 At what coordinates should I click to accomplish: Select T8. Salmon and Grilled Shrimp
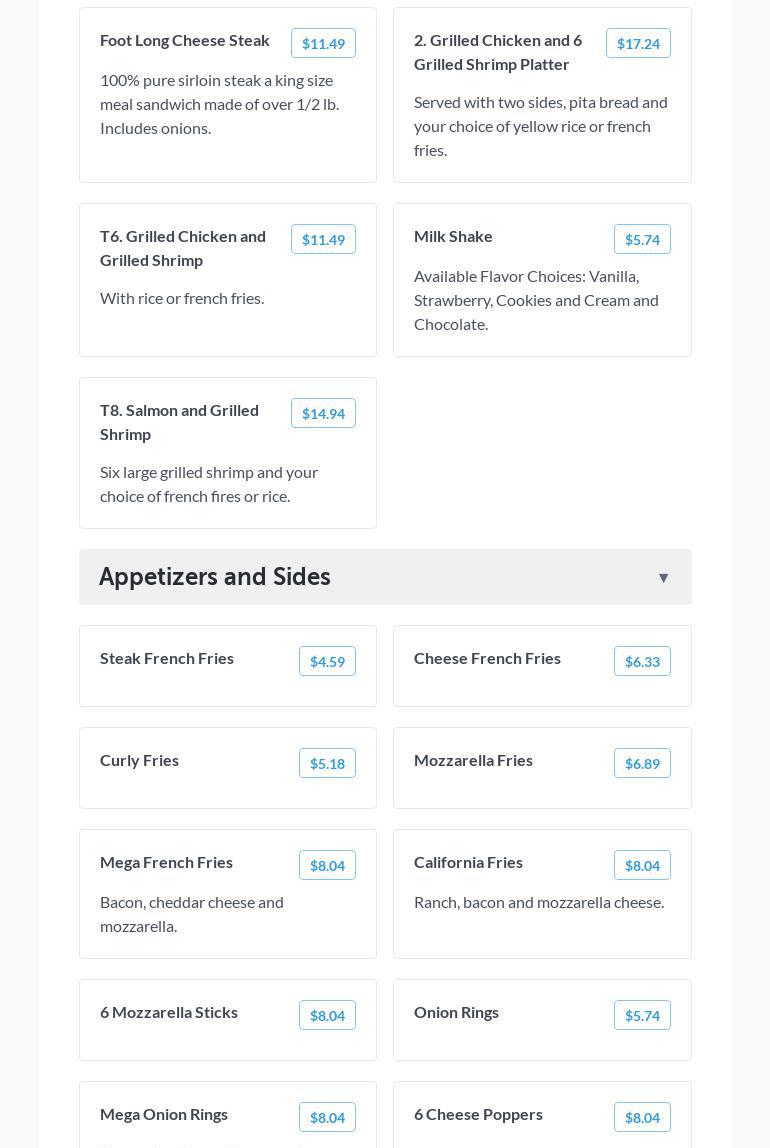point(180,422)
